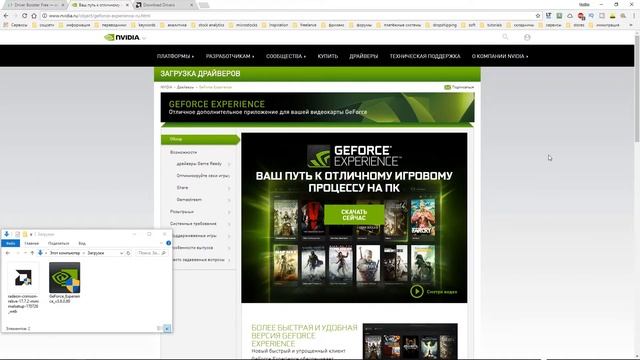Click the Подписаться subscribe icon
This screenshot has width=640, height=360.
point(447,87)
